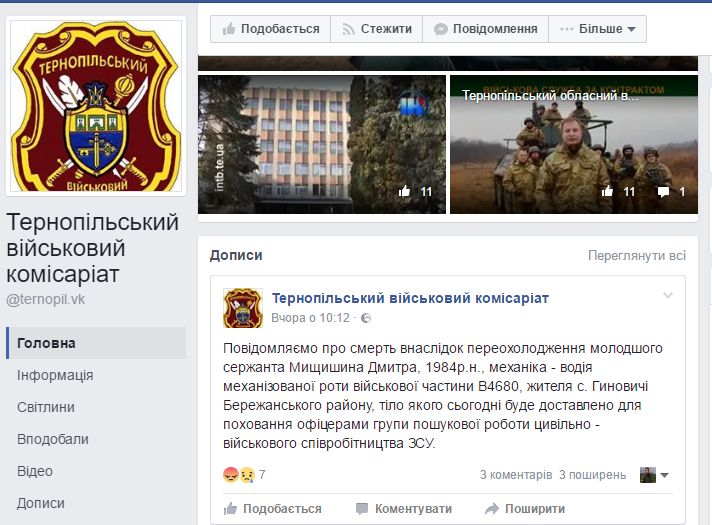Open the 3 поширень link
This screenshot has height=525, width=712.
pos(592,475)
